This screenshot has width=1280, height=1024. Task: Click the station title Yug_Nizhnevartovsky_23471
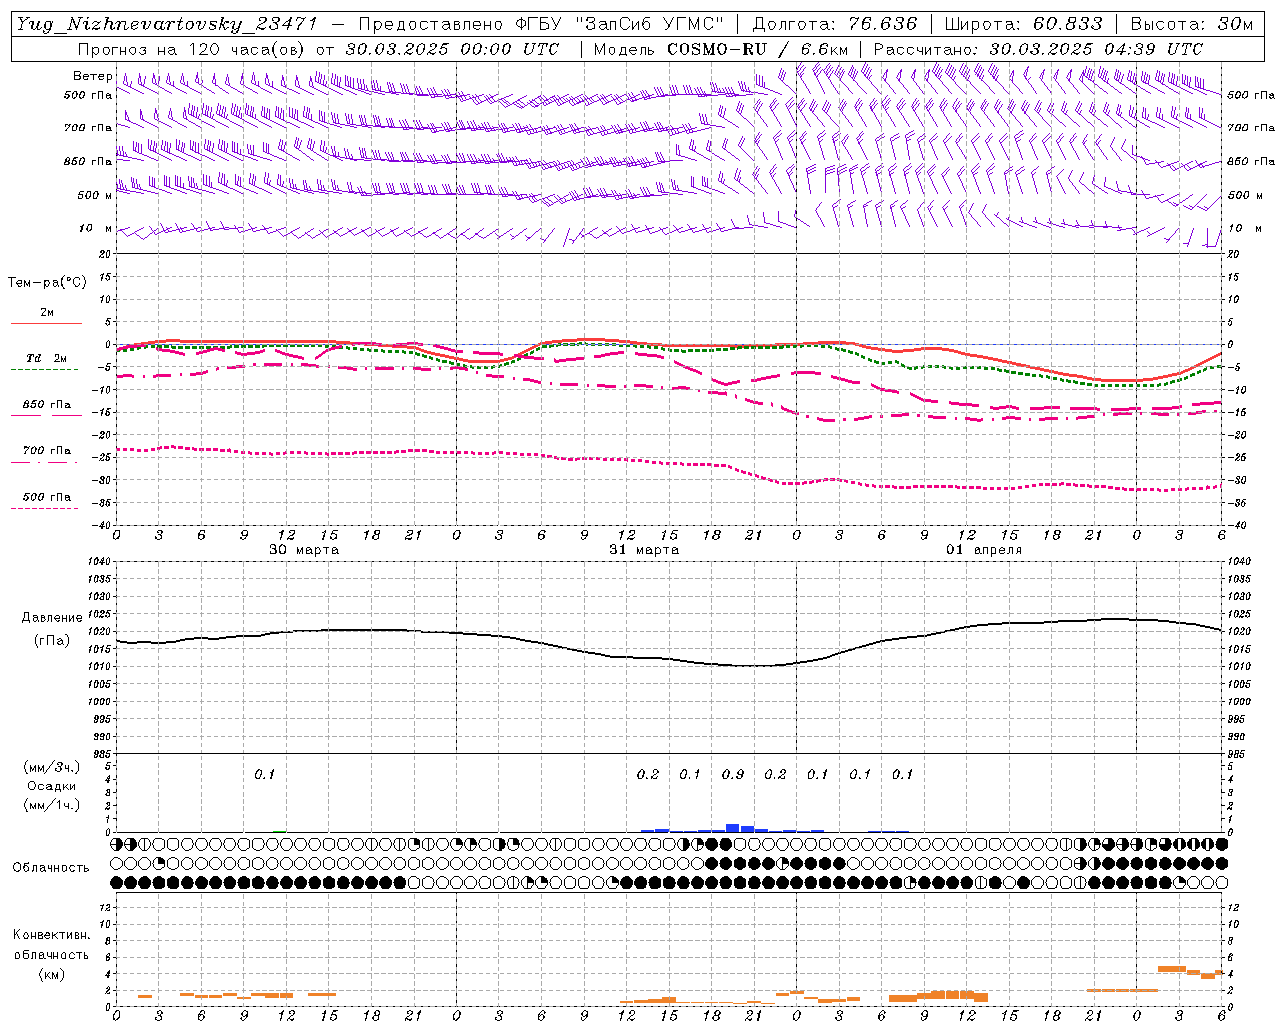point(167,24)
